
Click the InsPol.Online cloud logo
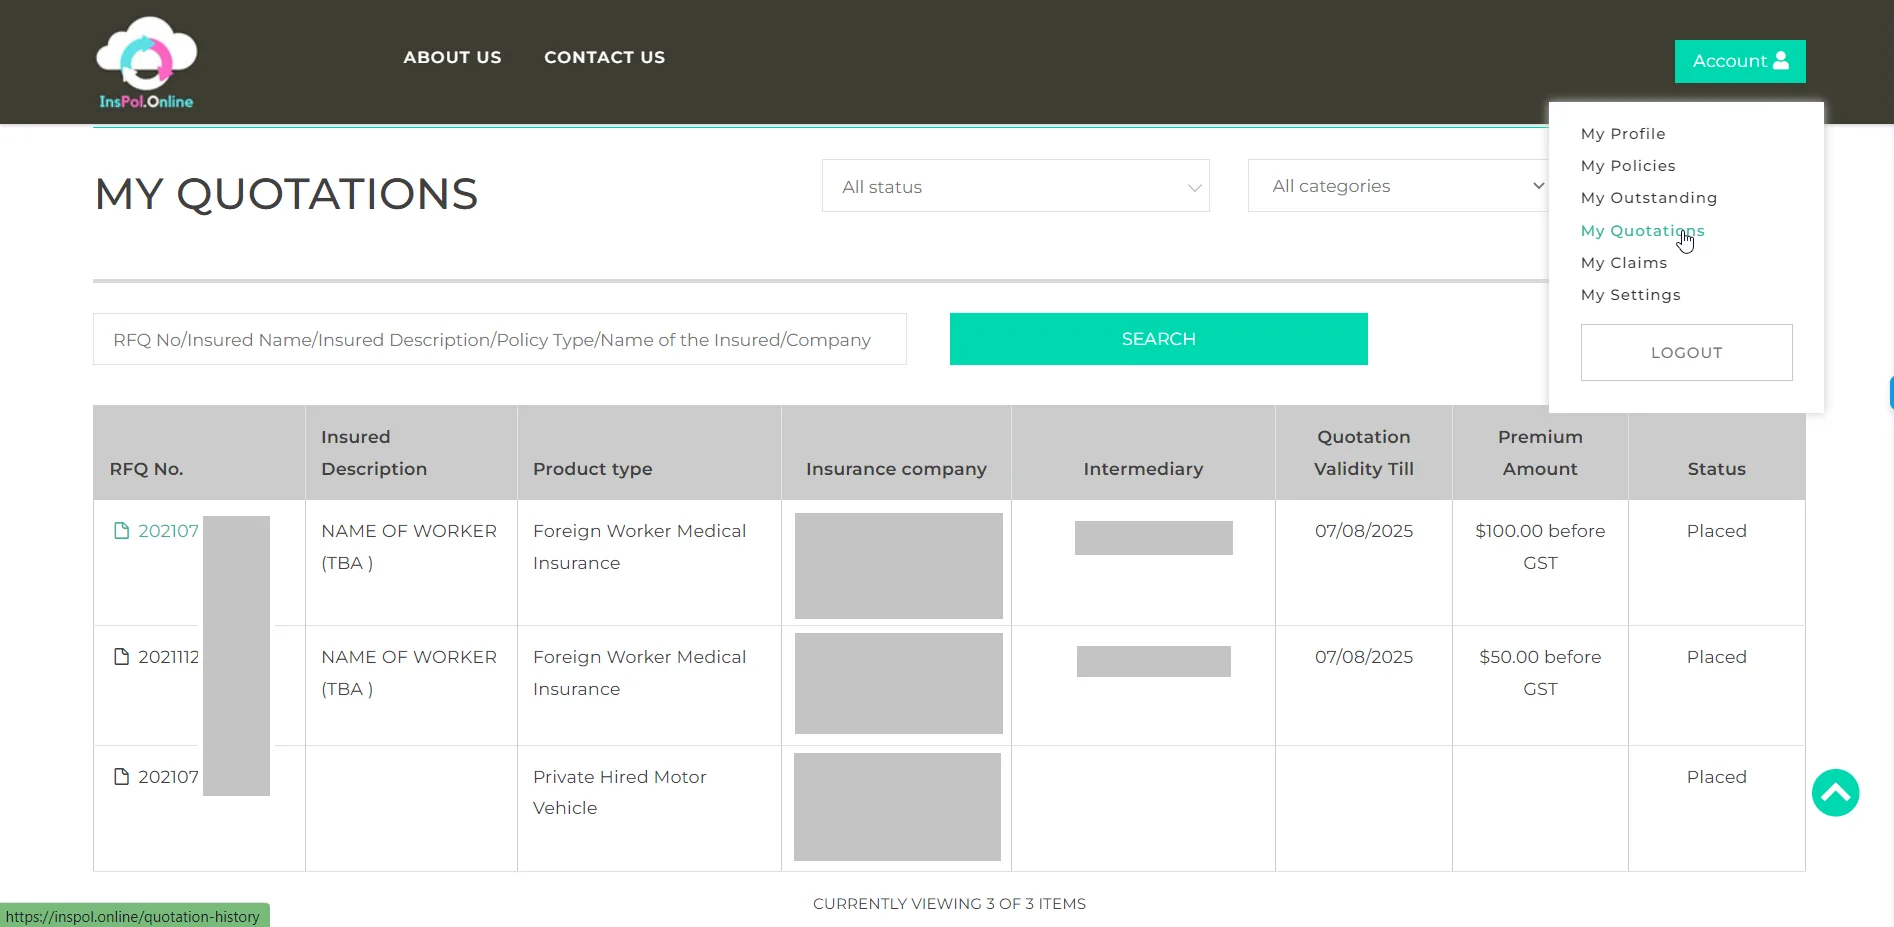(146, 62)
